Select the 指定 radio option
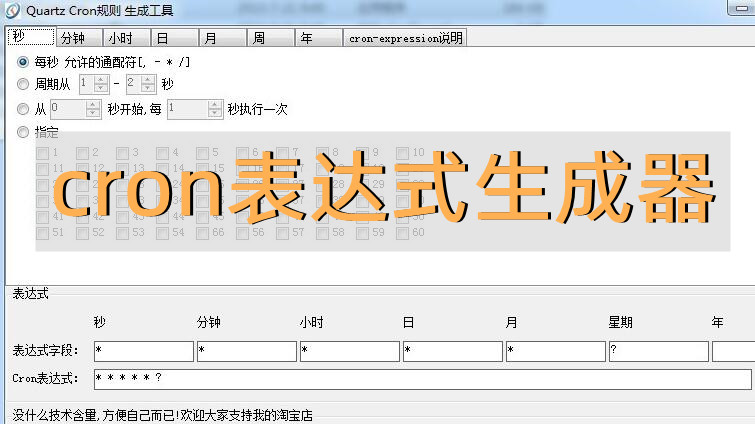Viewport: 755px width, 424px height. point(23,132)
